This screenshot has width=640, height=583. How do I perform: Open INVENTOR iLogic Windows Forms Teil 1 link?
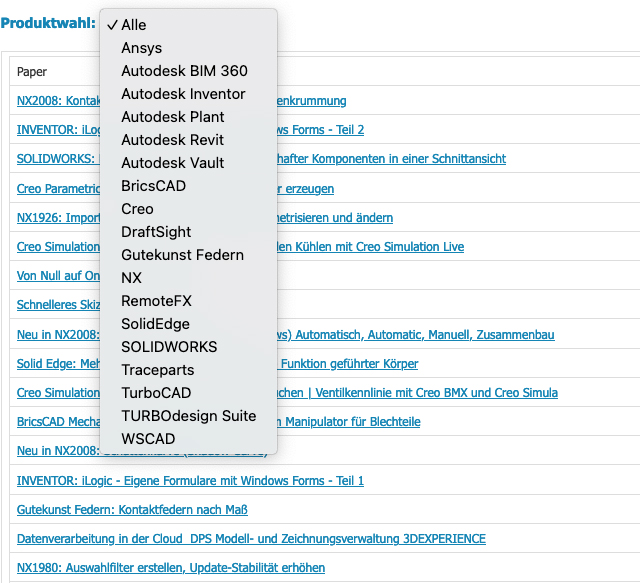190,481
